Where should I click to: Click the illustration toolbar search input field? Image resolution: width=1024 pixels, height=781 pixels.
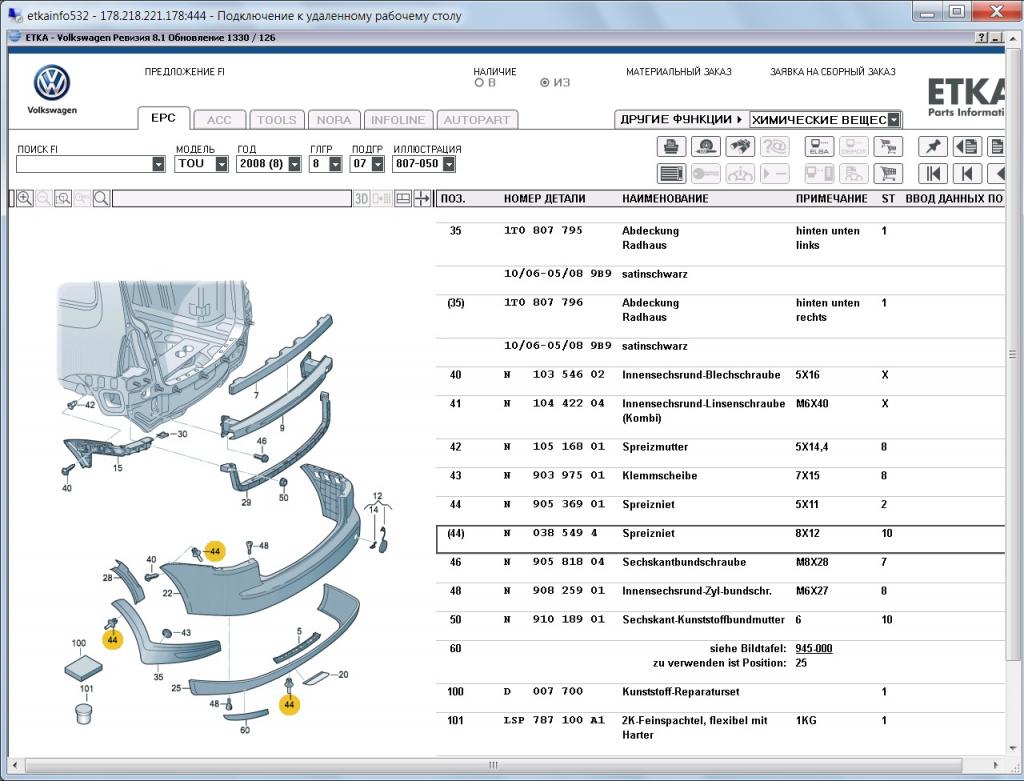[232, 199]
